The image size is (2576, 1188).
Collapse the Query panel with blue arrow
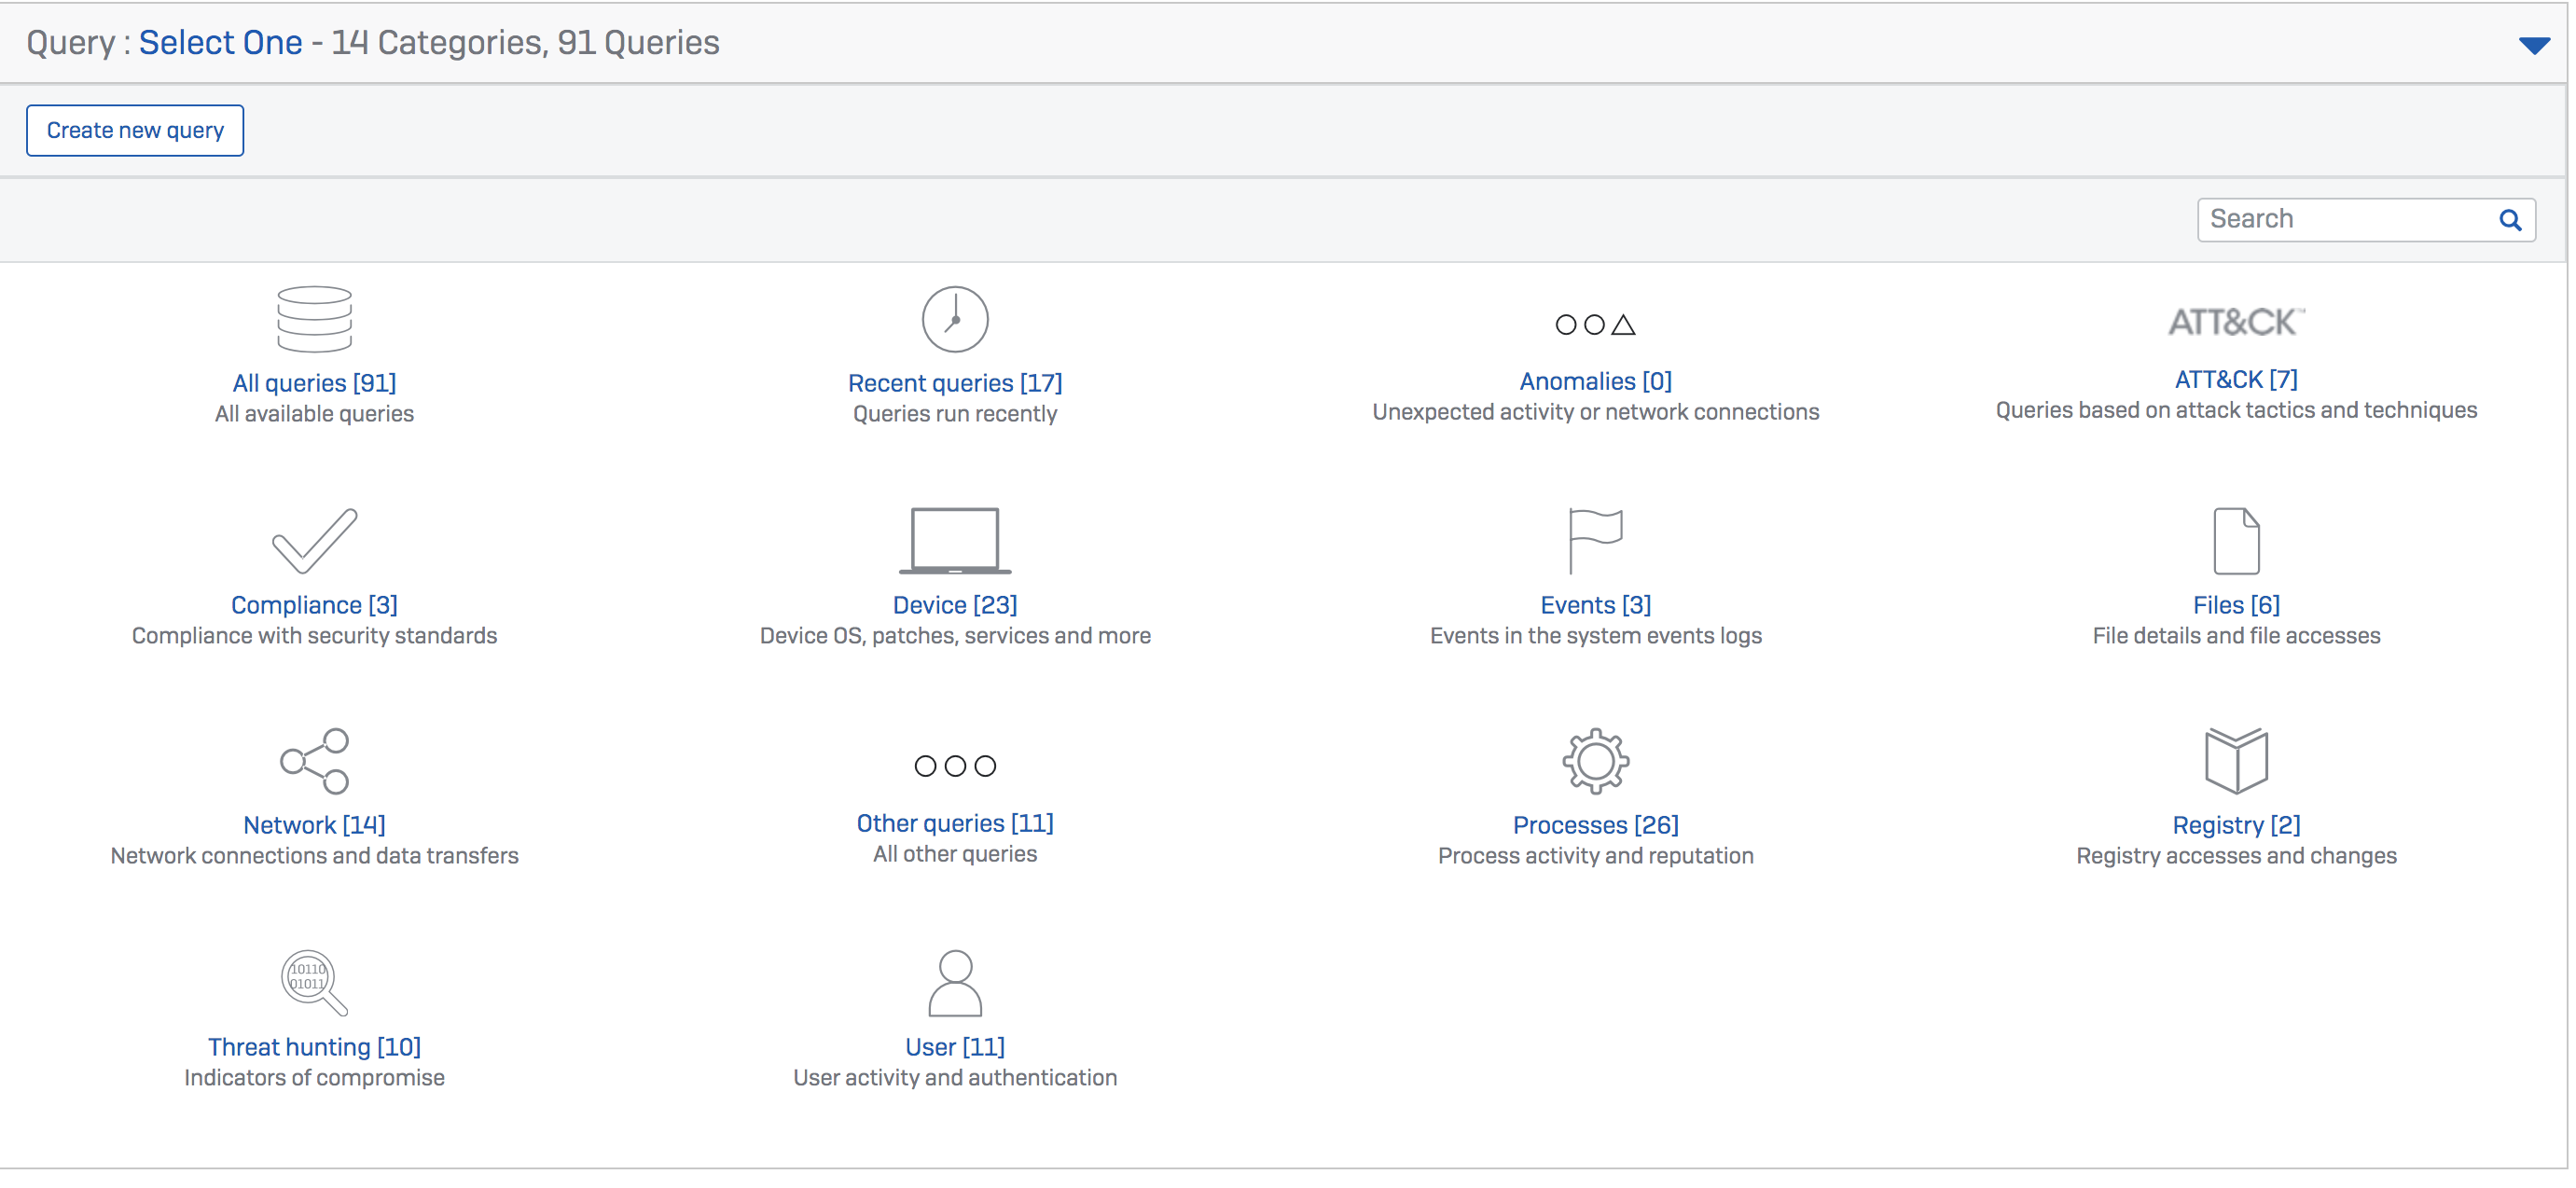coord(2533,45)
